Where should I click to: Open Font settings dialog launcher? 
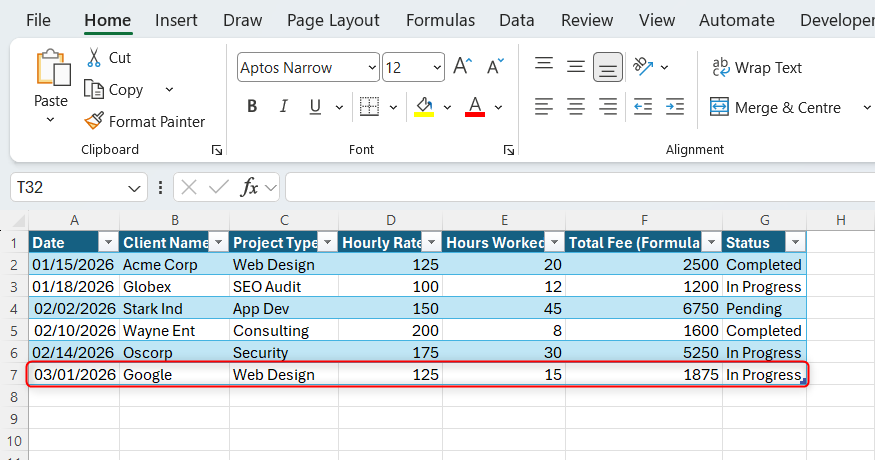pos(508,150)
